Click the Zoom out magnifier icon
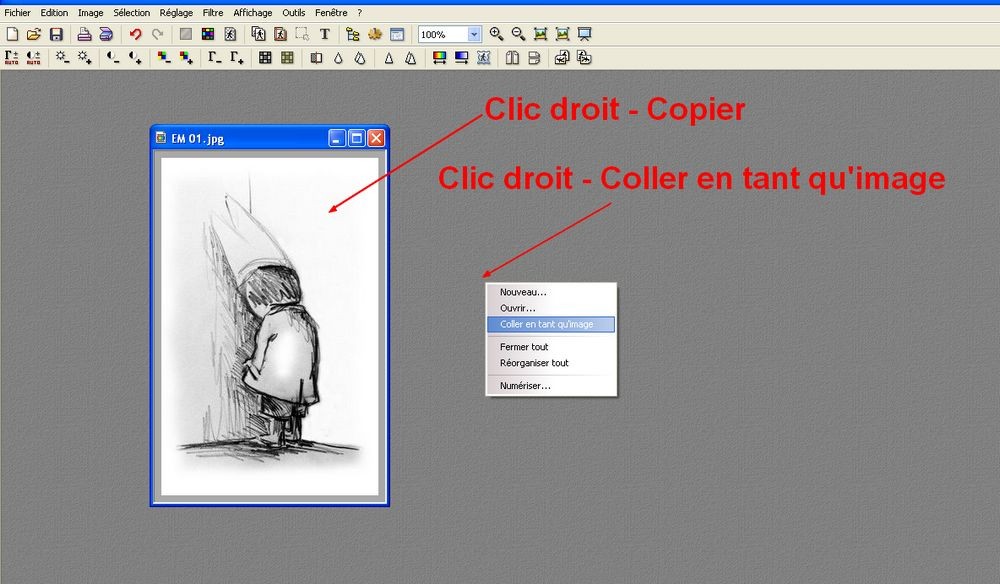This screenshot has width=1000, height=584. pyautogui.click(x=518, y=34)
